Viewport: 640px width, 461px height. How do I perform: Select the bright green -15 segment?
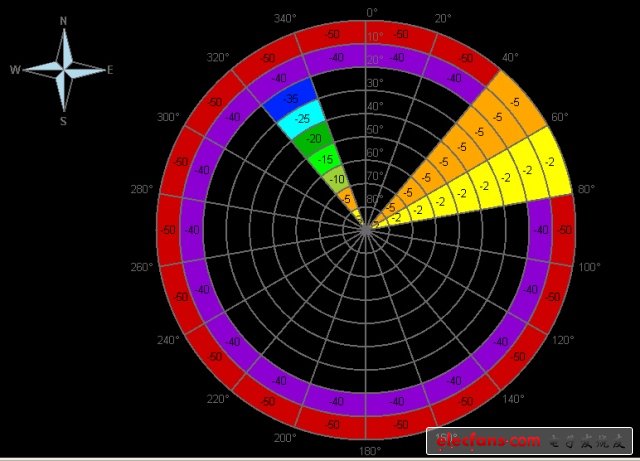(x=325, y=160)
